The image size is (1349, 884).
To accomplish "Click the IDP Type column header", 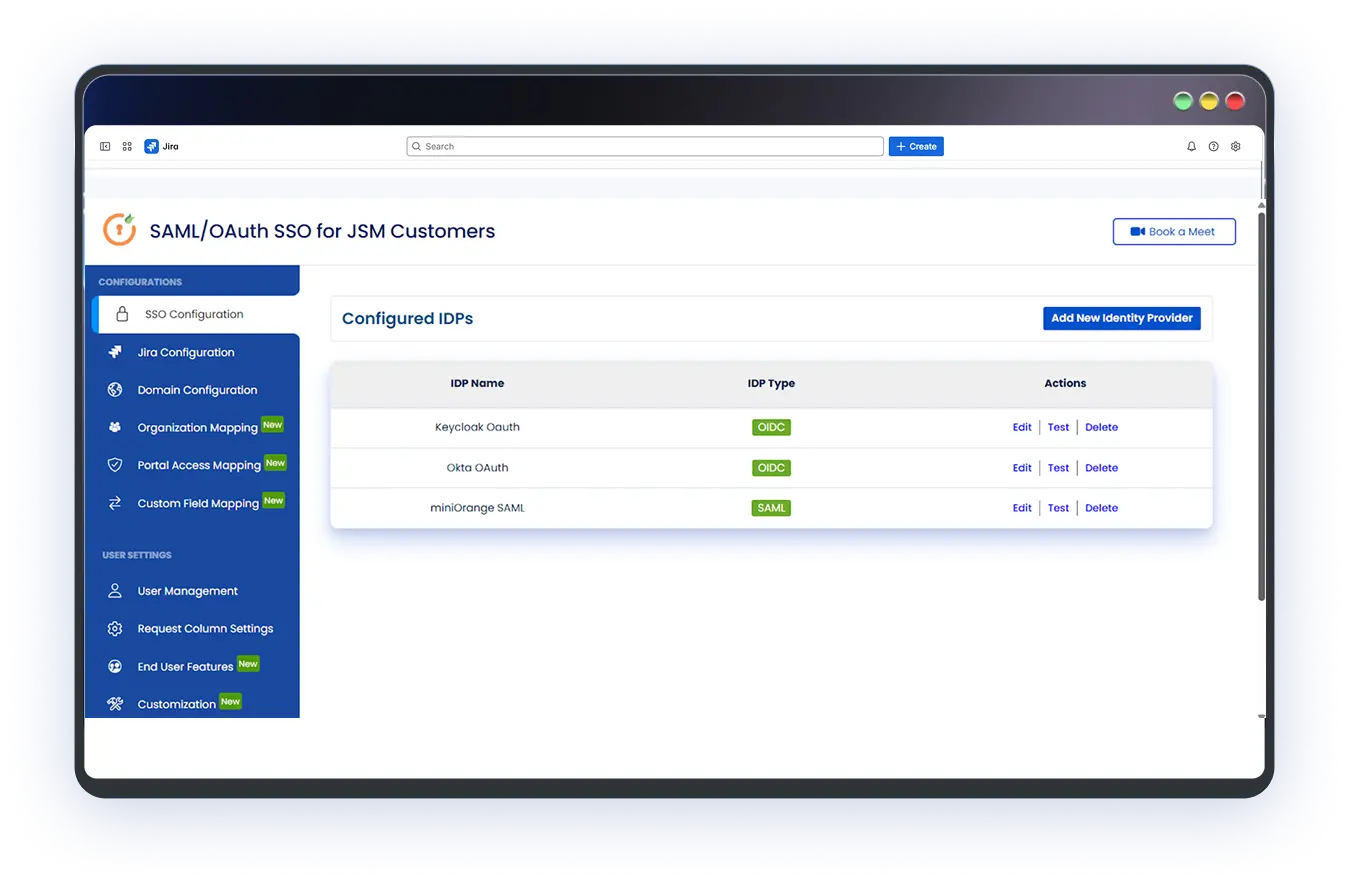I will 771,383.
